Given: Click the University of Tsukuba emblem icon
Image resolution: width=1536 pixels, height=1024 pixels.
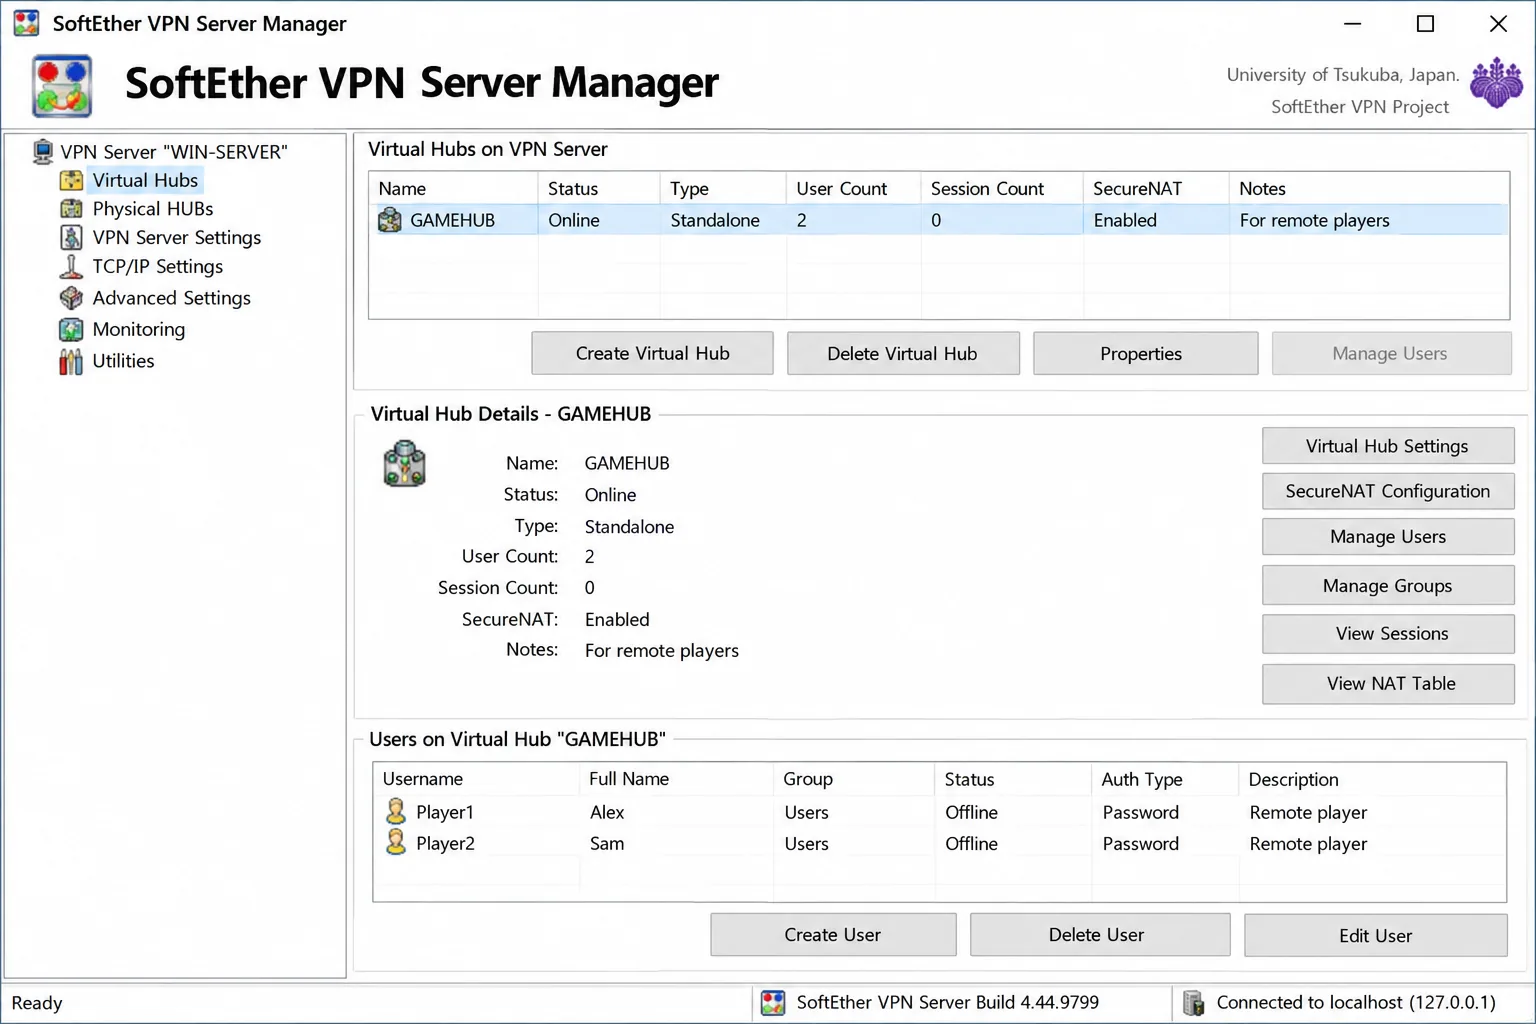Looking at the screenshot, I should tap(1496, 83).
